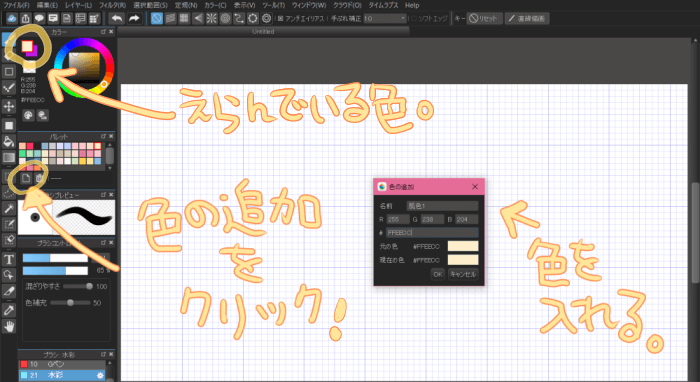
Task: Pick the hue ring on color wheel
Action: 83,42
